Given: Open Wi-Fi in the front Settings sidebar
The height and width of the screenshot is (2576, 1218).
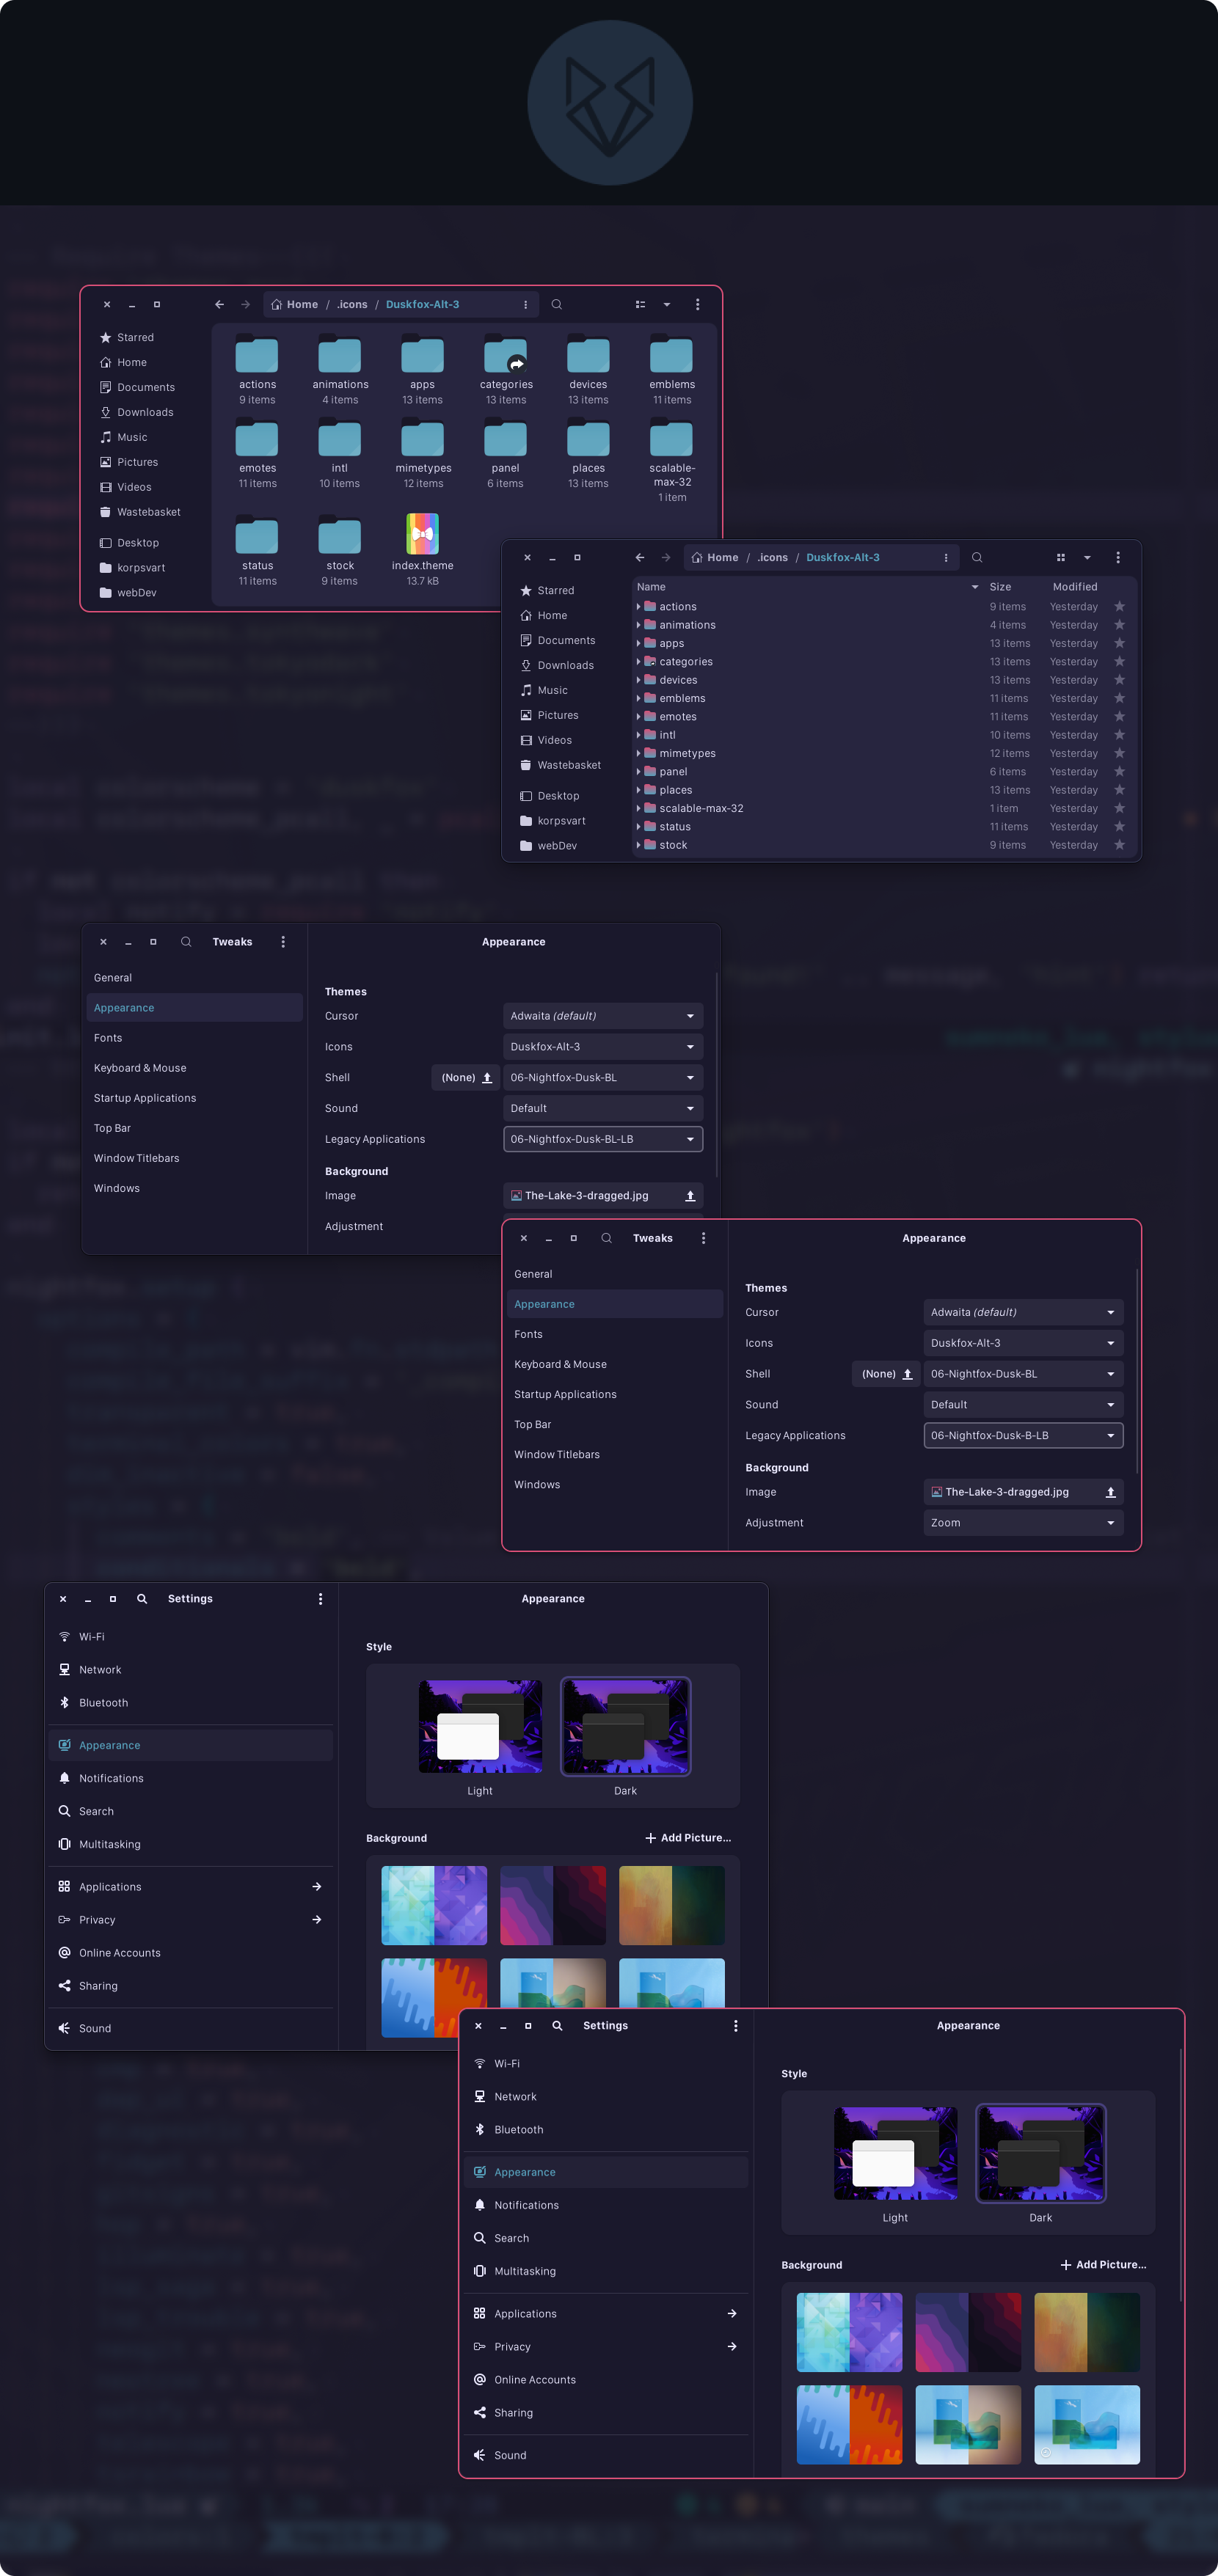Looking at the screenshot, I should [x=606, y=2064].
